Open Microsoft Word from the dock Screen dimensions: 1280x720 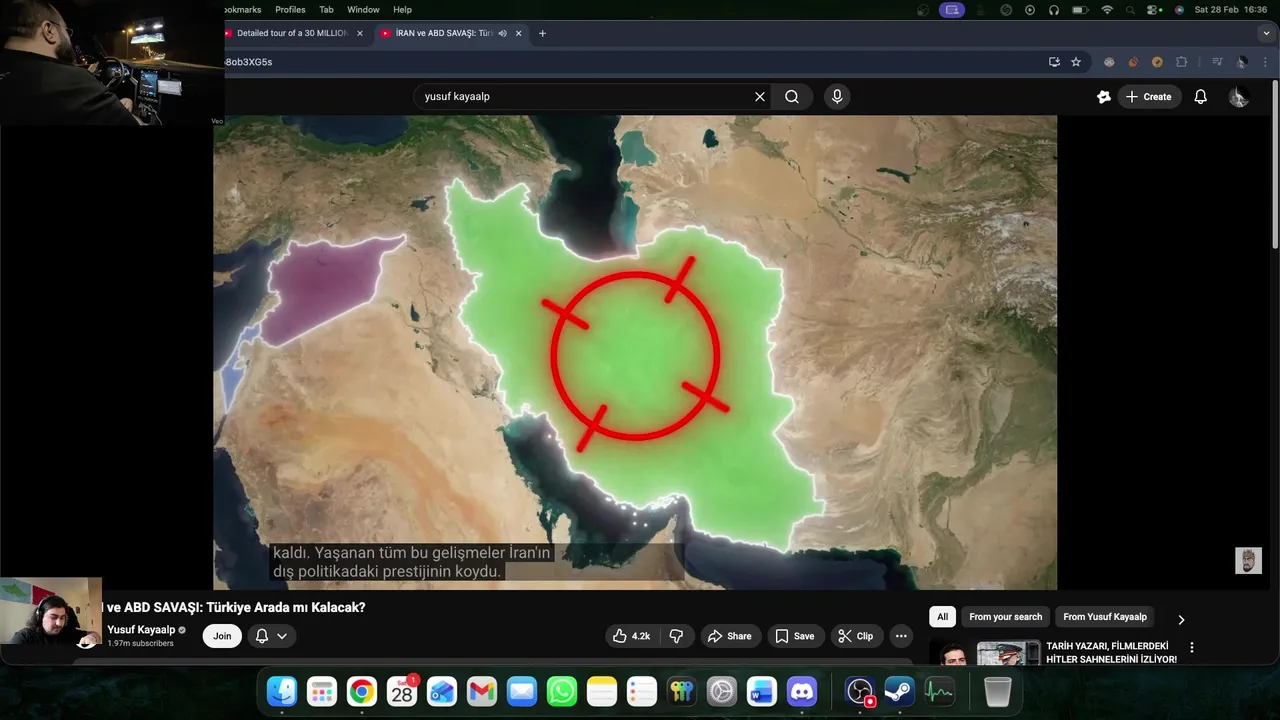click(762, 691)
